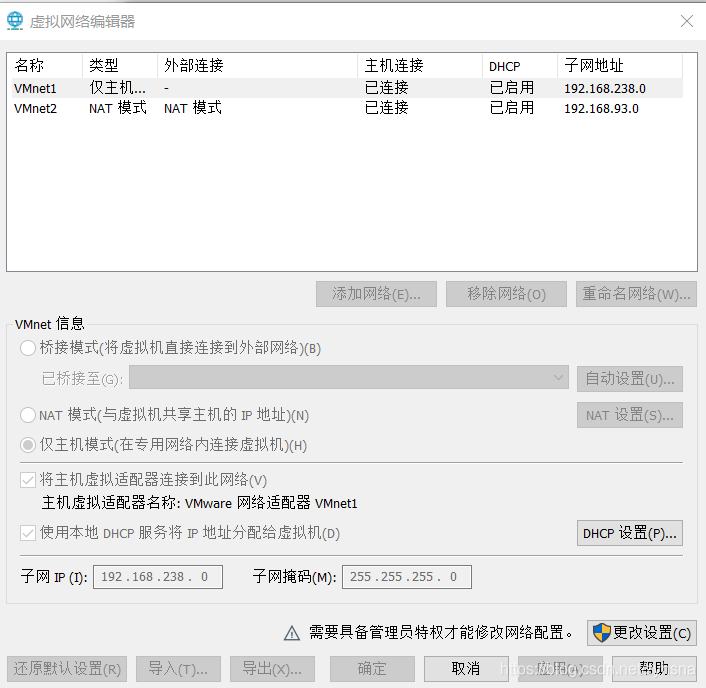Click the 自动设置(U) button

pyautogui.click(x=630, y=379)
